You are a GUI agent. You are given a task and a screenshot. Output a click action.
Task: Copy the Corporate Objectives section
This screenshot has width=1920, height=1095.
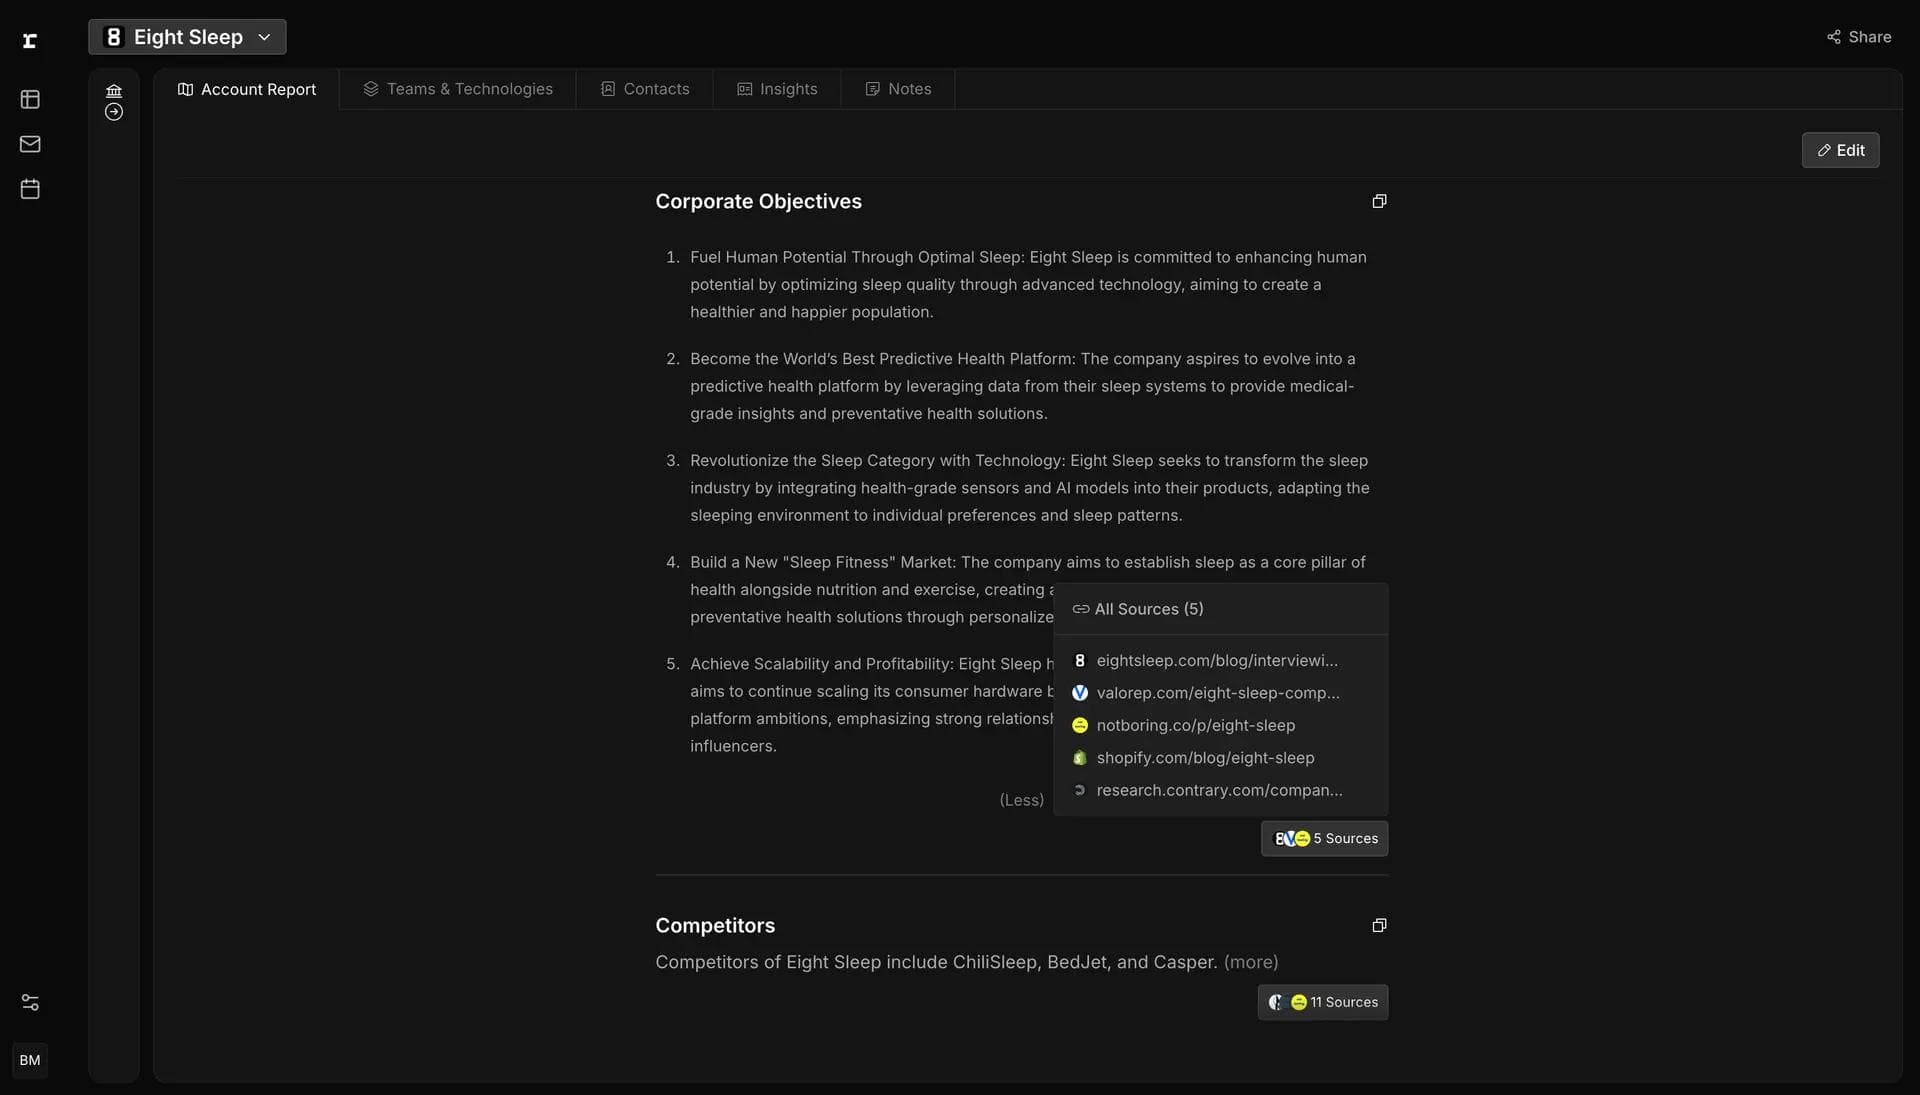1379,201
